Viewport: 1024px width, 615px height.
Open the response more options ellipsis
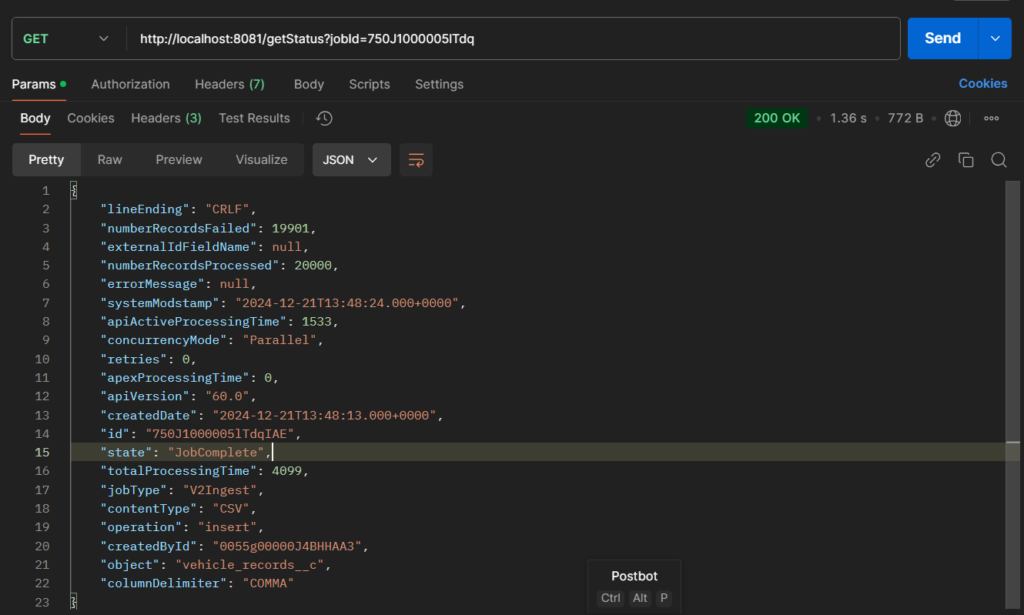(x=992, y=118)
